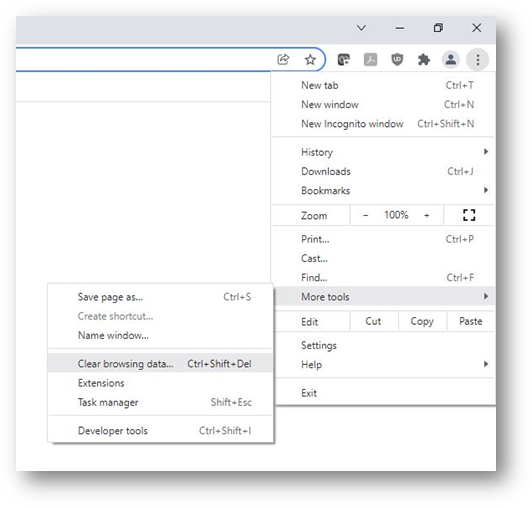
Task: Click inside the address bar field
Action: 142,60
